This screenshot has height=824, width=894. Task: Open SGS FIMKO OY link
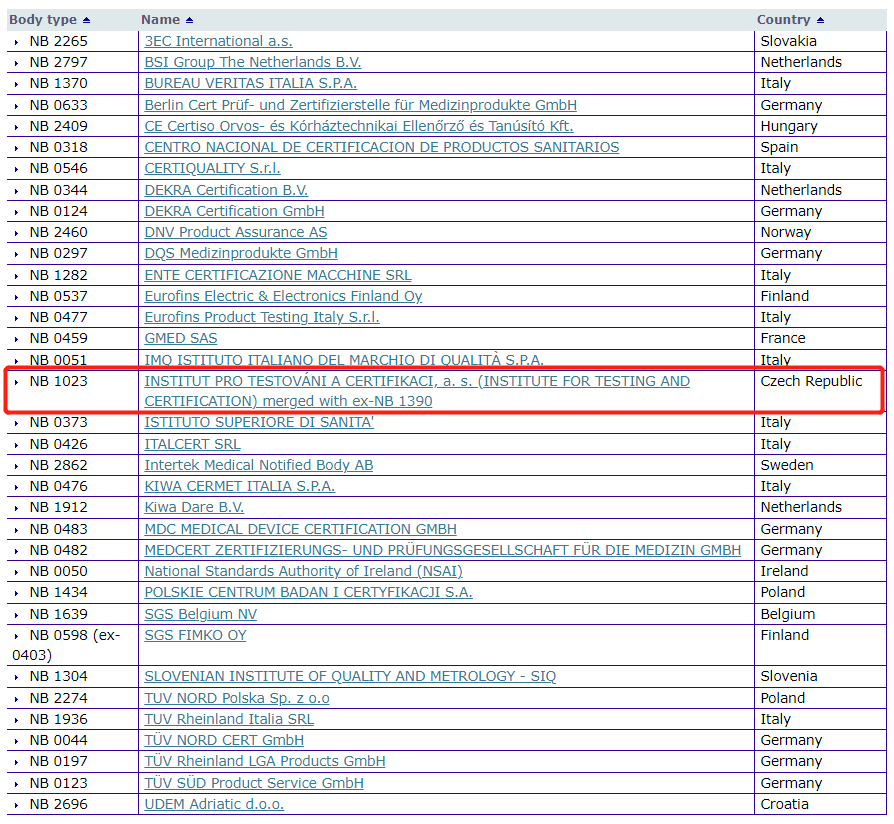195,635
